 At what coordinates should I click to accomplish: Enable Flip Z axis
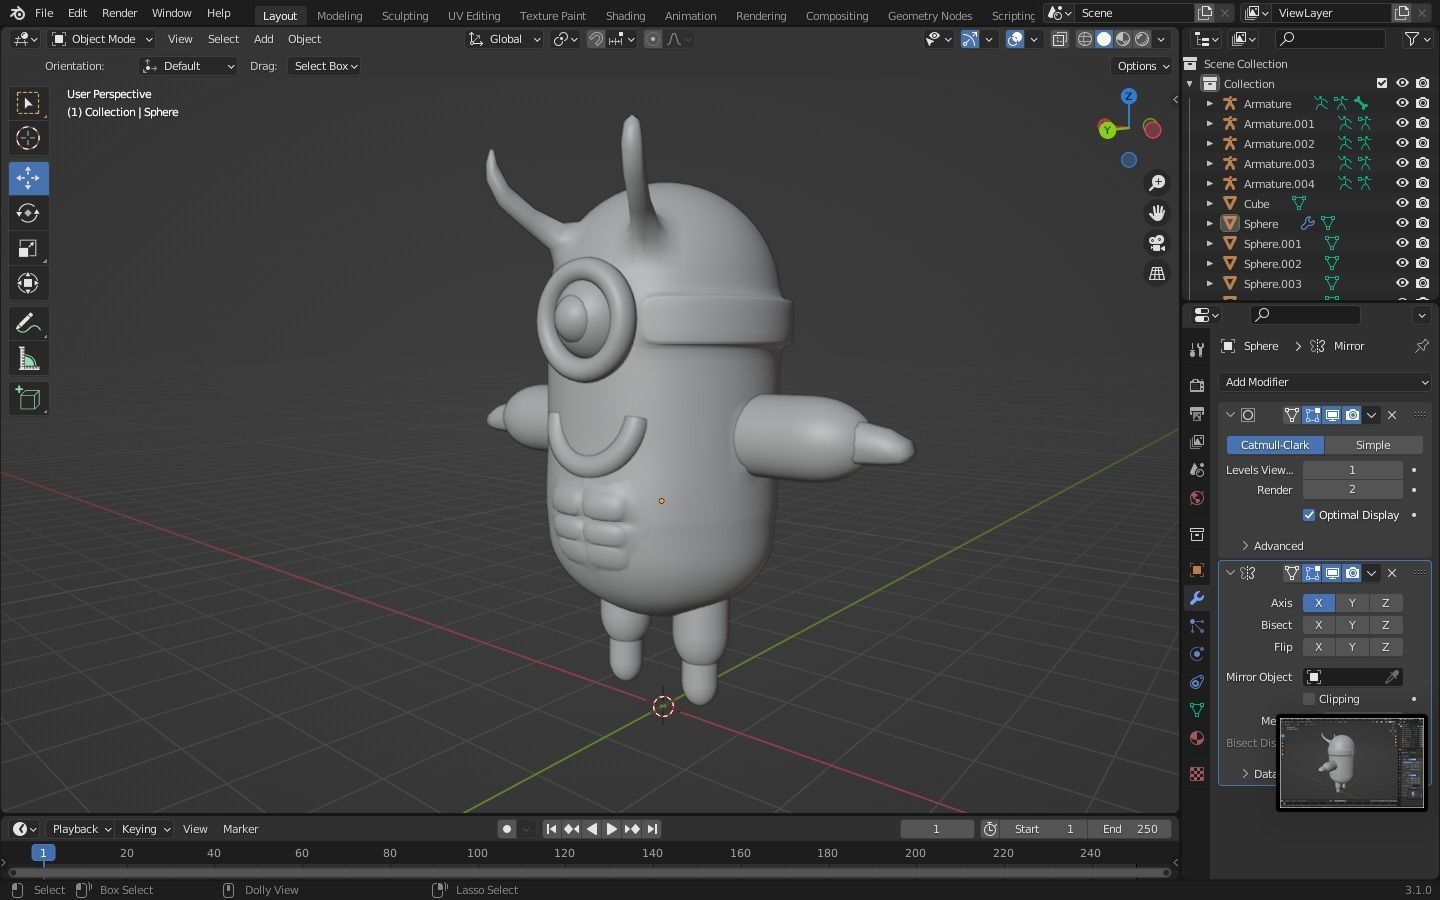(x=1385, y=647)
